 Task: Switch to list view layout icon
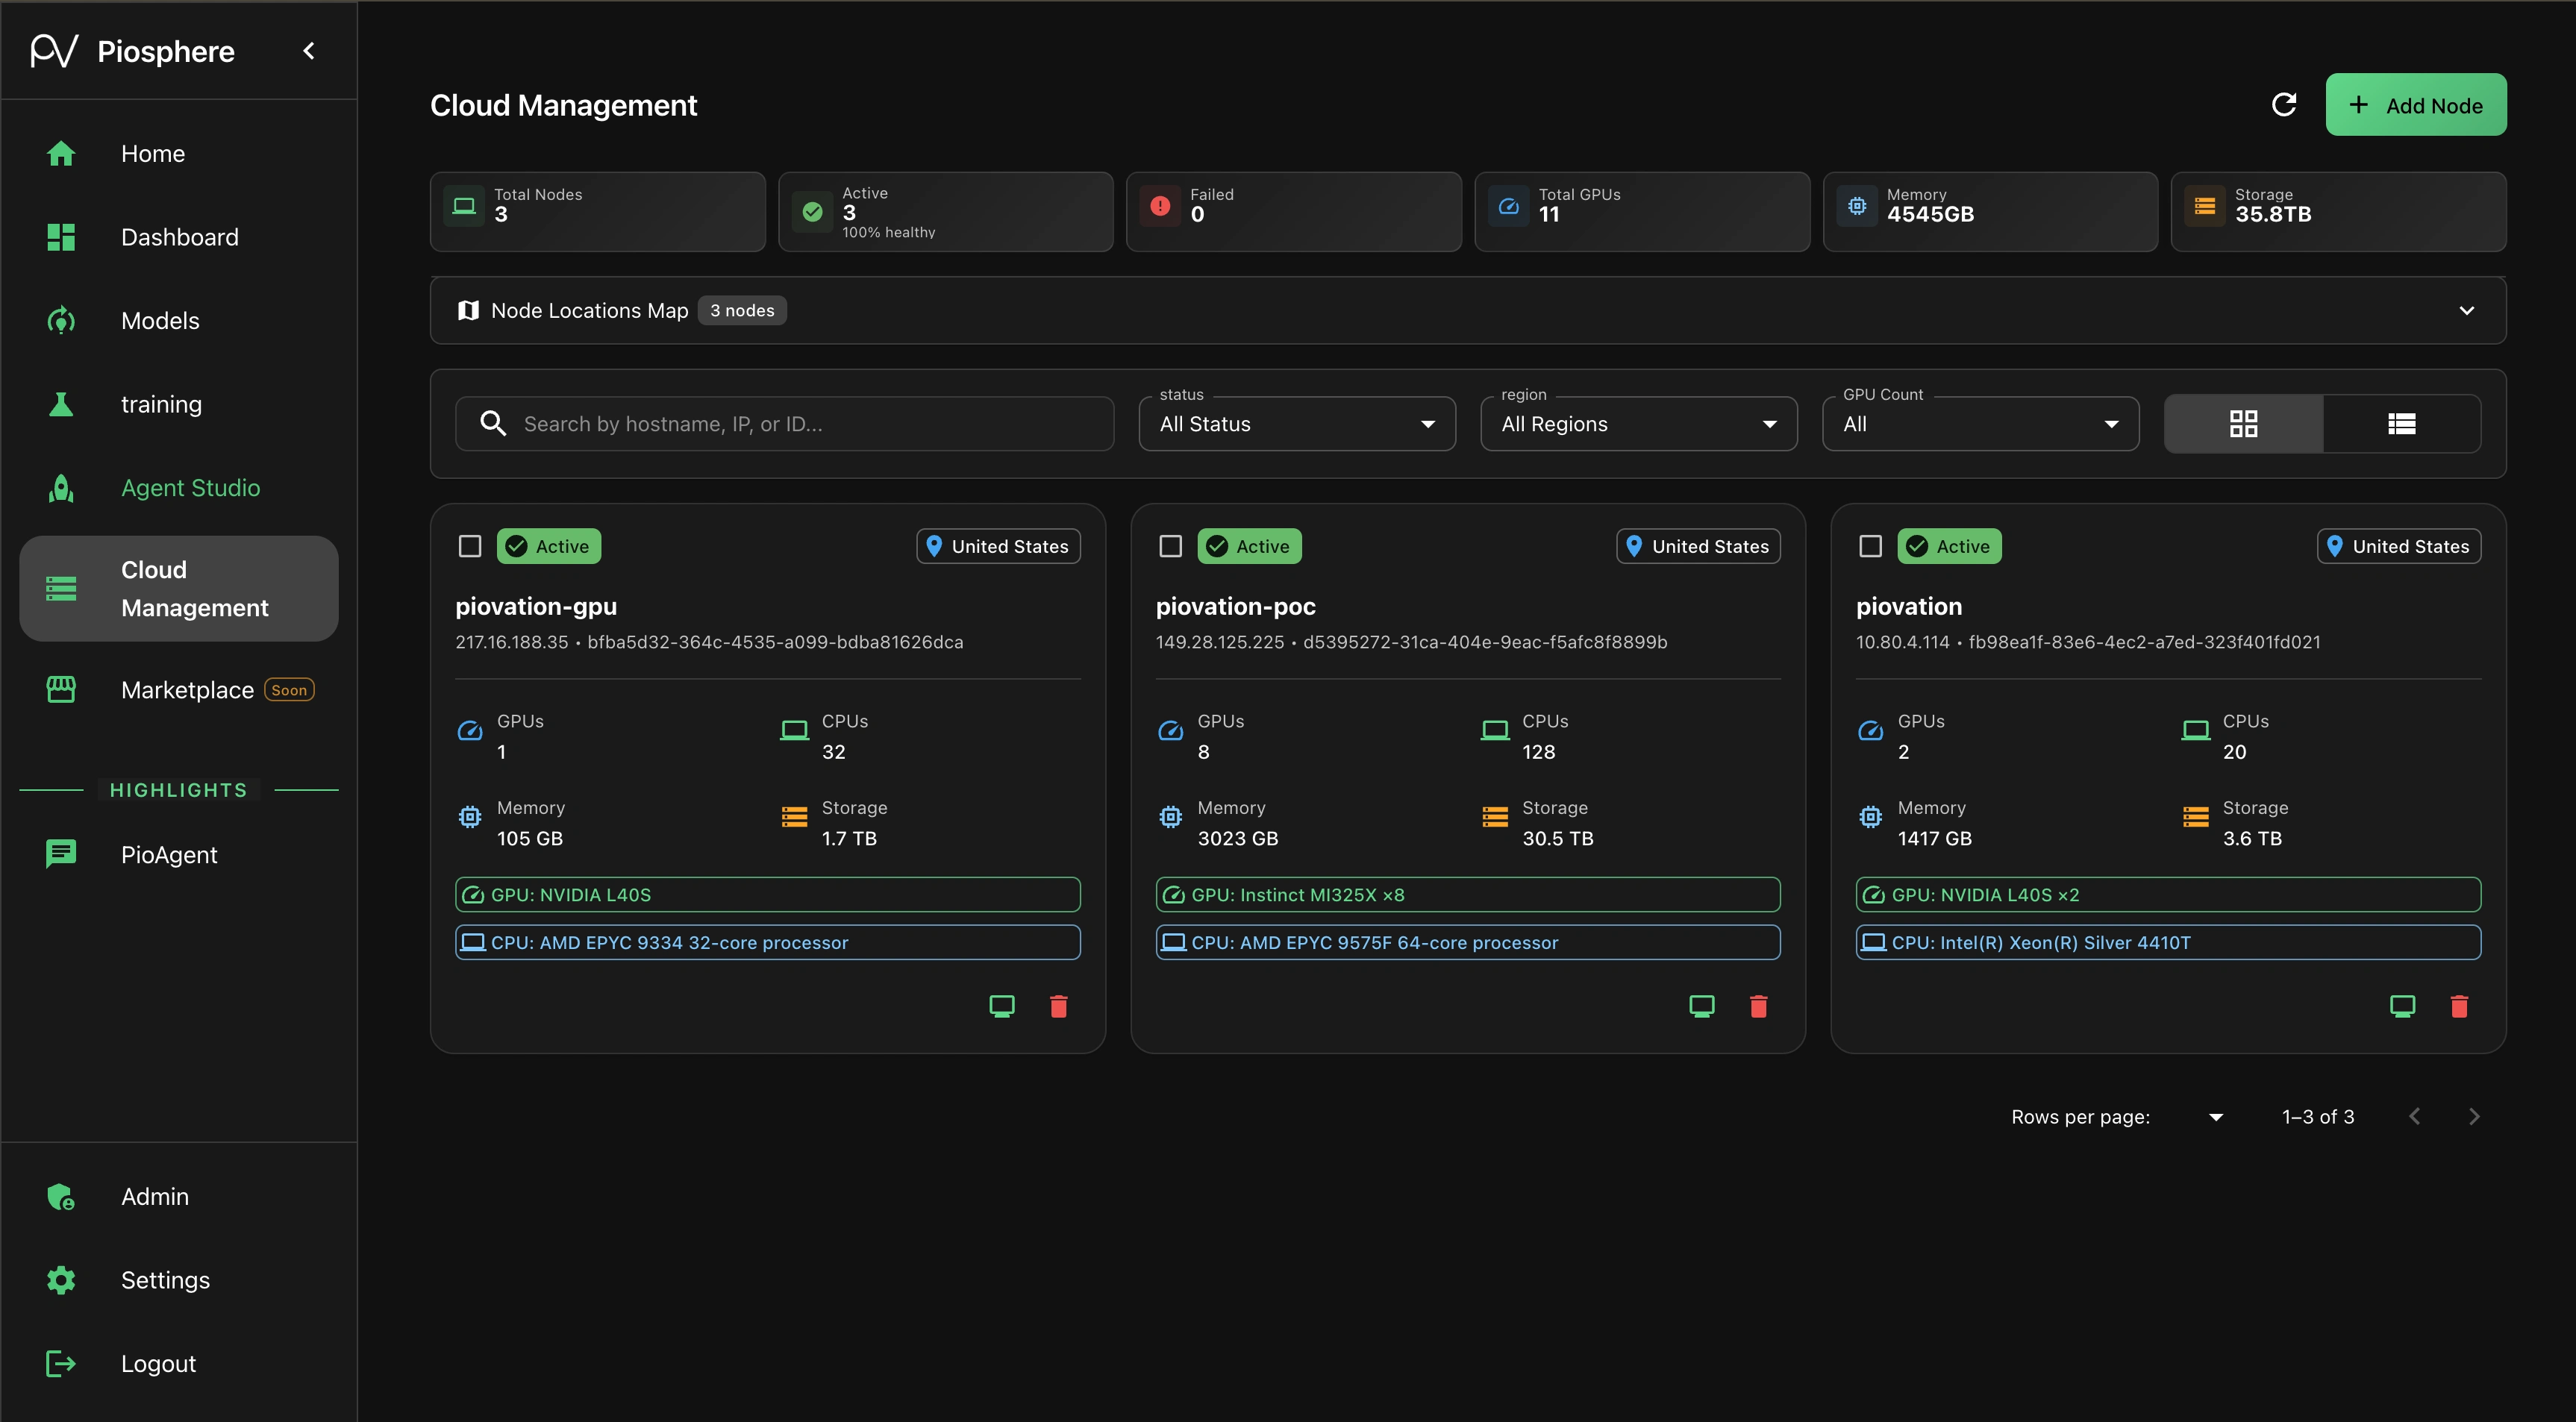pos(2401,424)
